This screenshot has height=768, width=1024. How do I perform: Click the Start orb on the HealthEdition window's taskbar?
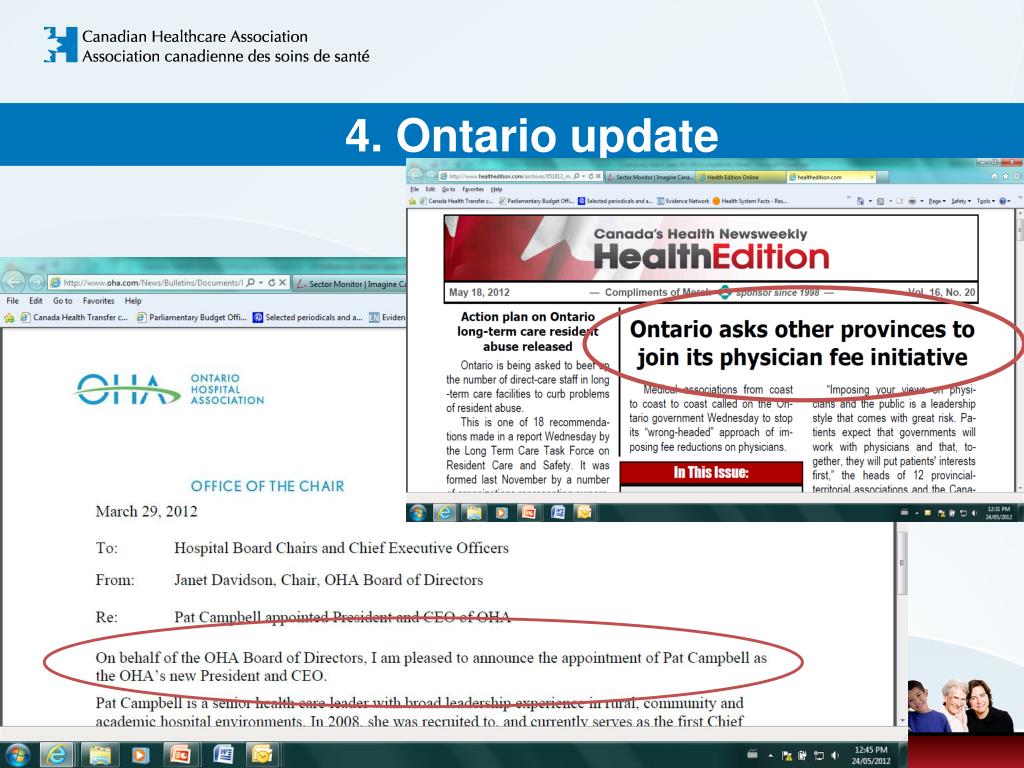[x=418, y=513]
